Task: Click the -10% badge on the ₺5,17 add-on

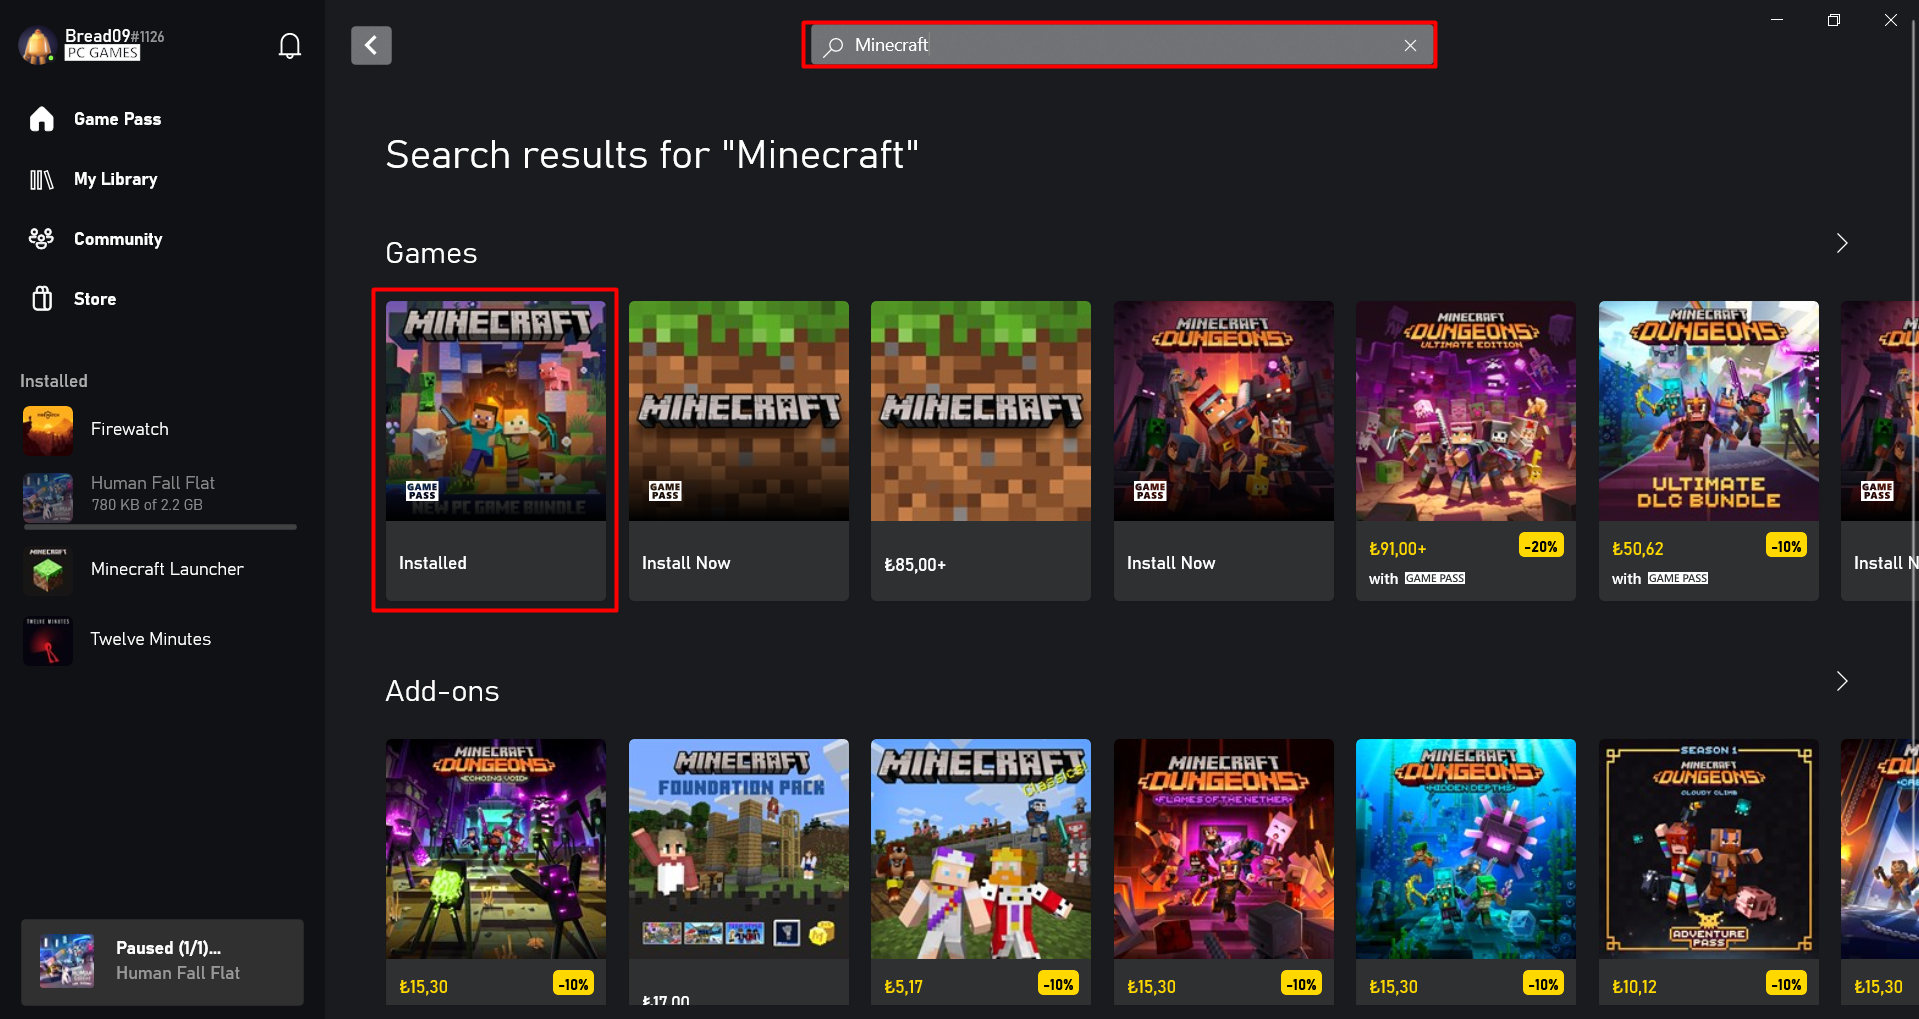Action: tap(1058, 984)
